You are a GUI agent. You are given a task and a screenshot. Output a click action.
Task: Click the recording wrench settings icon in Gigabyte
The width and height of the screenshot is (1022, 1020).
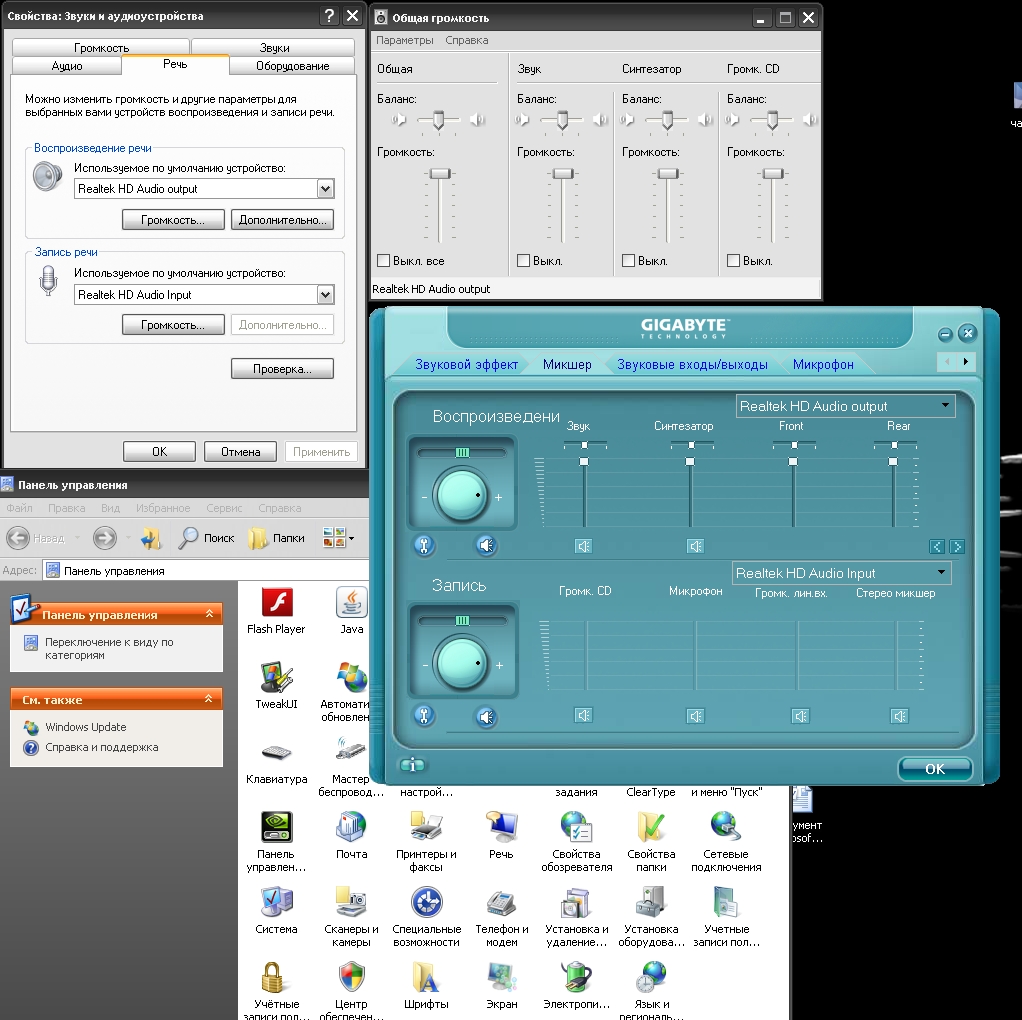424,716
